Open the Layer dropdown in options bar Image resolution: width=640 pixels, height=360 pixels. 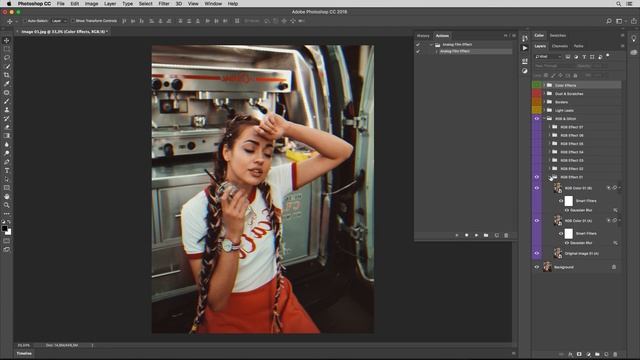coord(59,21)
